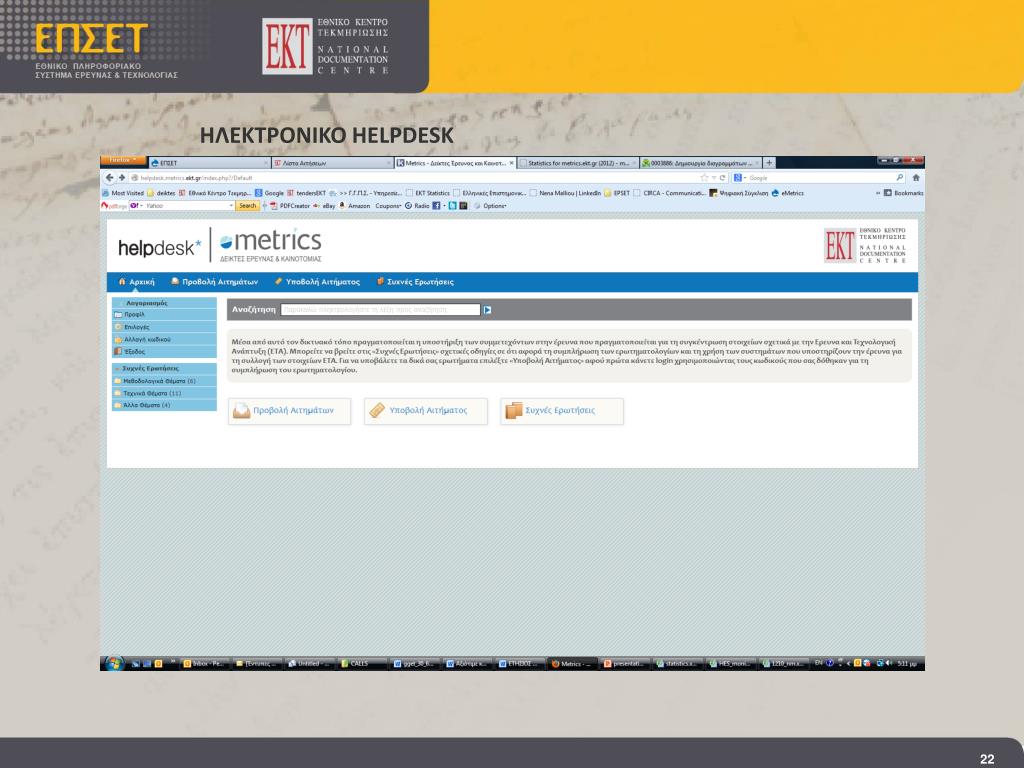The width and height of the screenshot is (1024, 768).
Task: Open the Coupons toolbar dropdown
Action: (388, 206)
